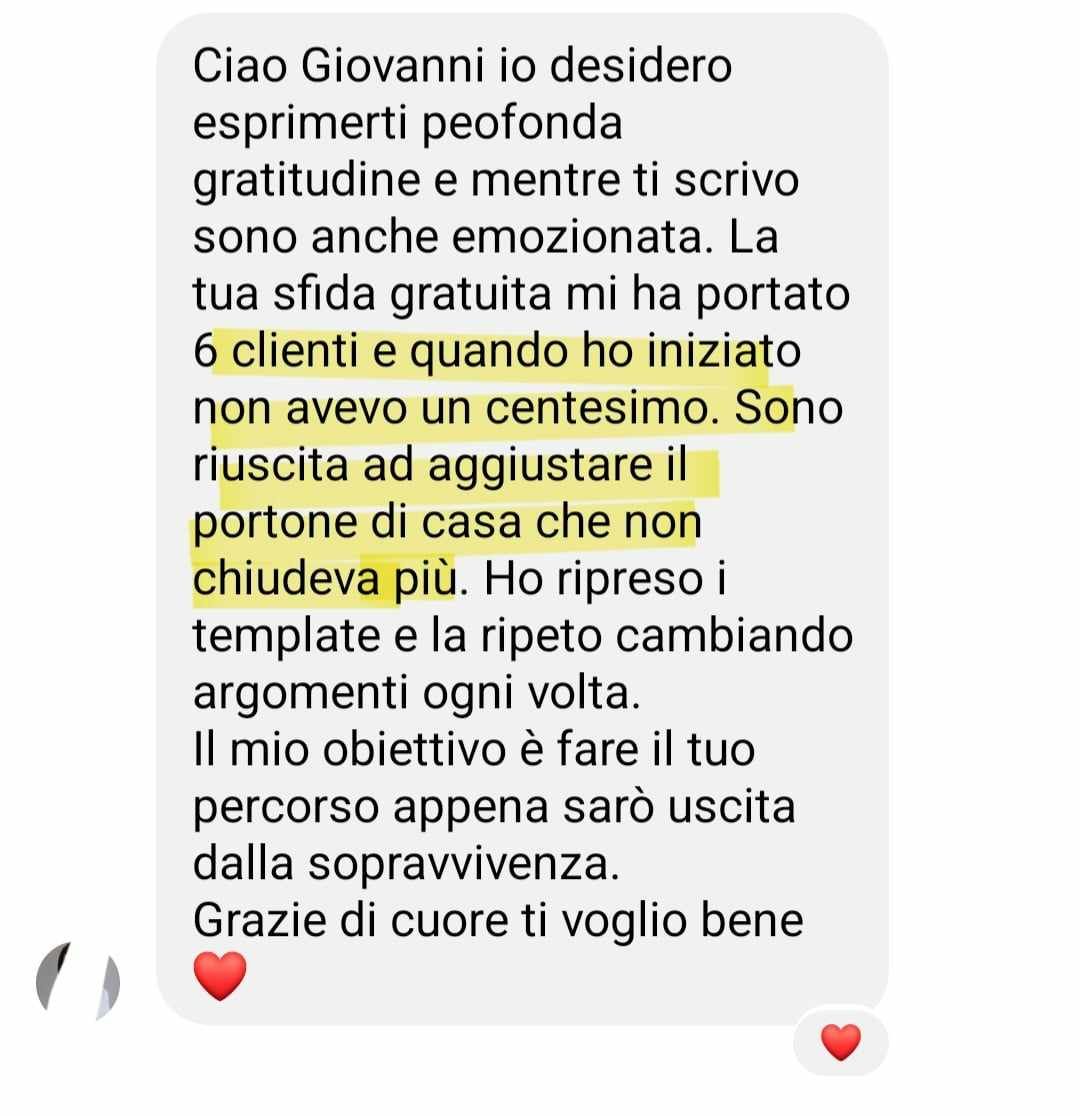Viewport: 1080px width, 1116px height.
Task: Click highlighted text '6 clienti e quando ho iniziato'
Action: pyautogui.click(x=496, y=351)
